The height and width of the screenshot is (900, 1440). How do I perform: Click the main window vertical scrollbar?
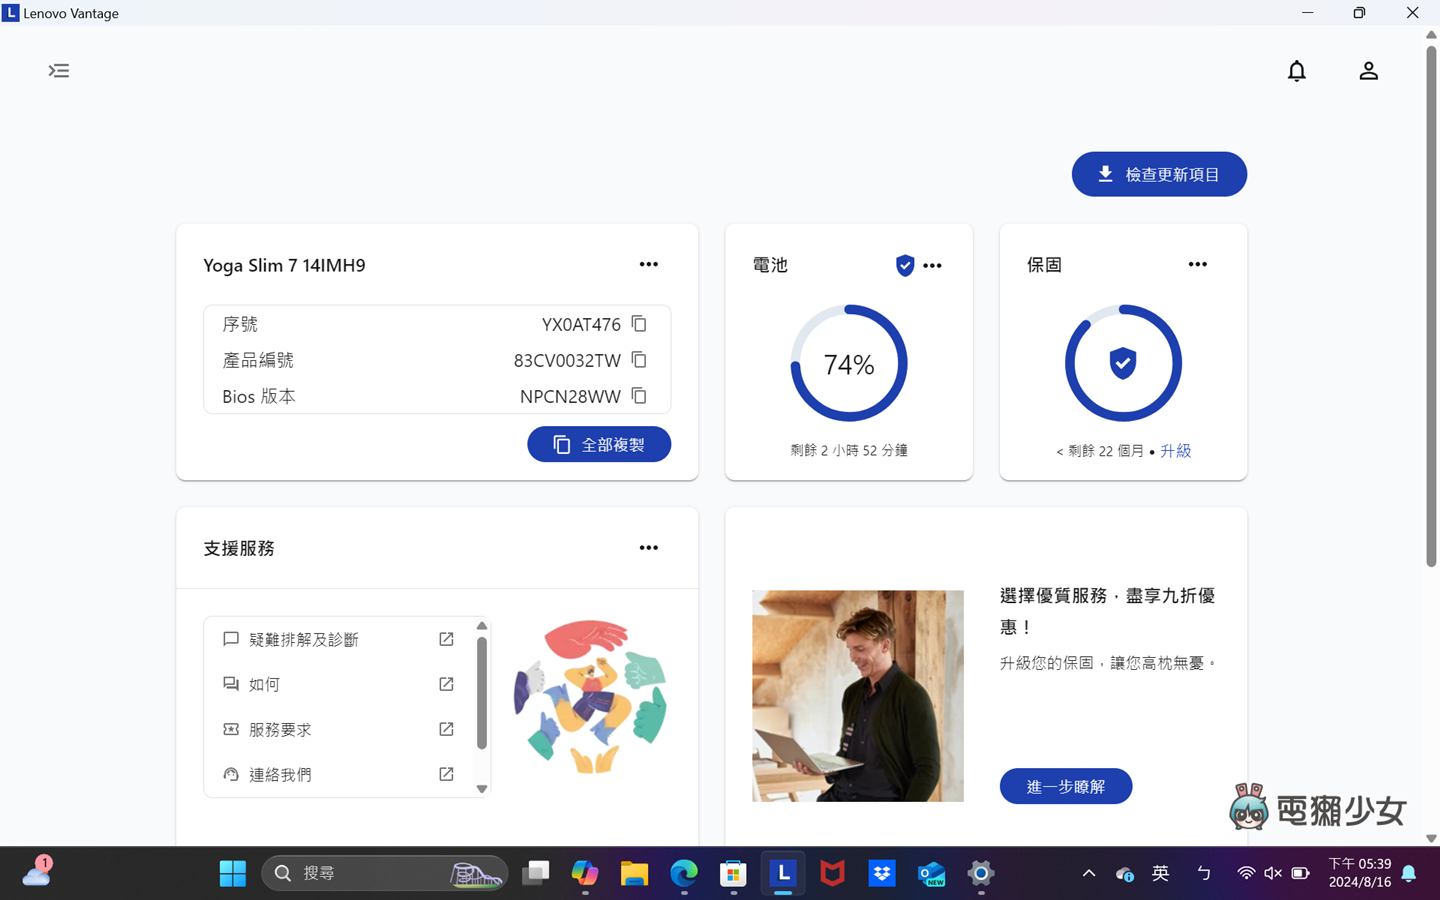1431,306
